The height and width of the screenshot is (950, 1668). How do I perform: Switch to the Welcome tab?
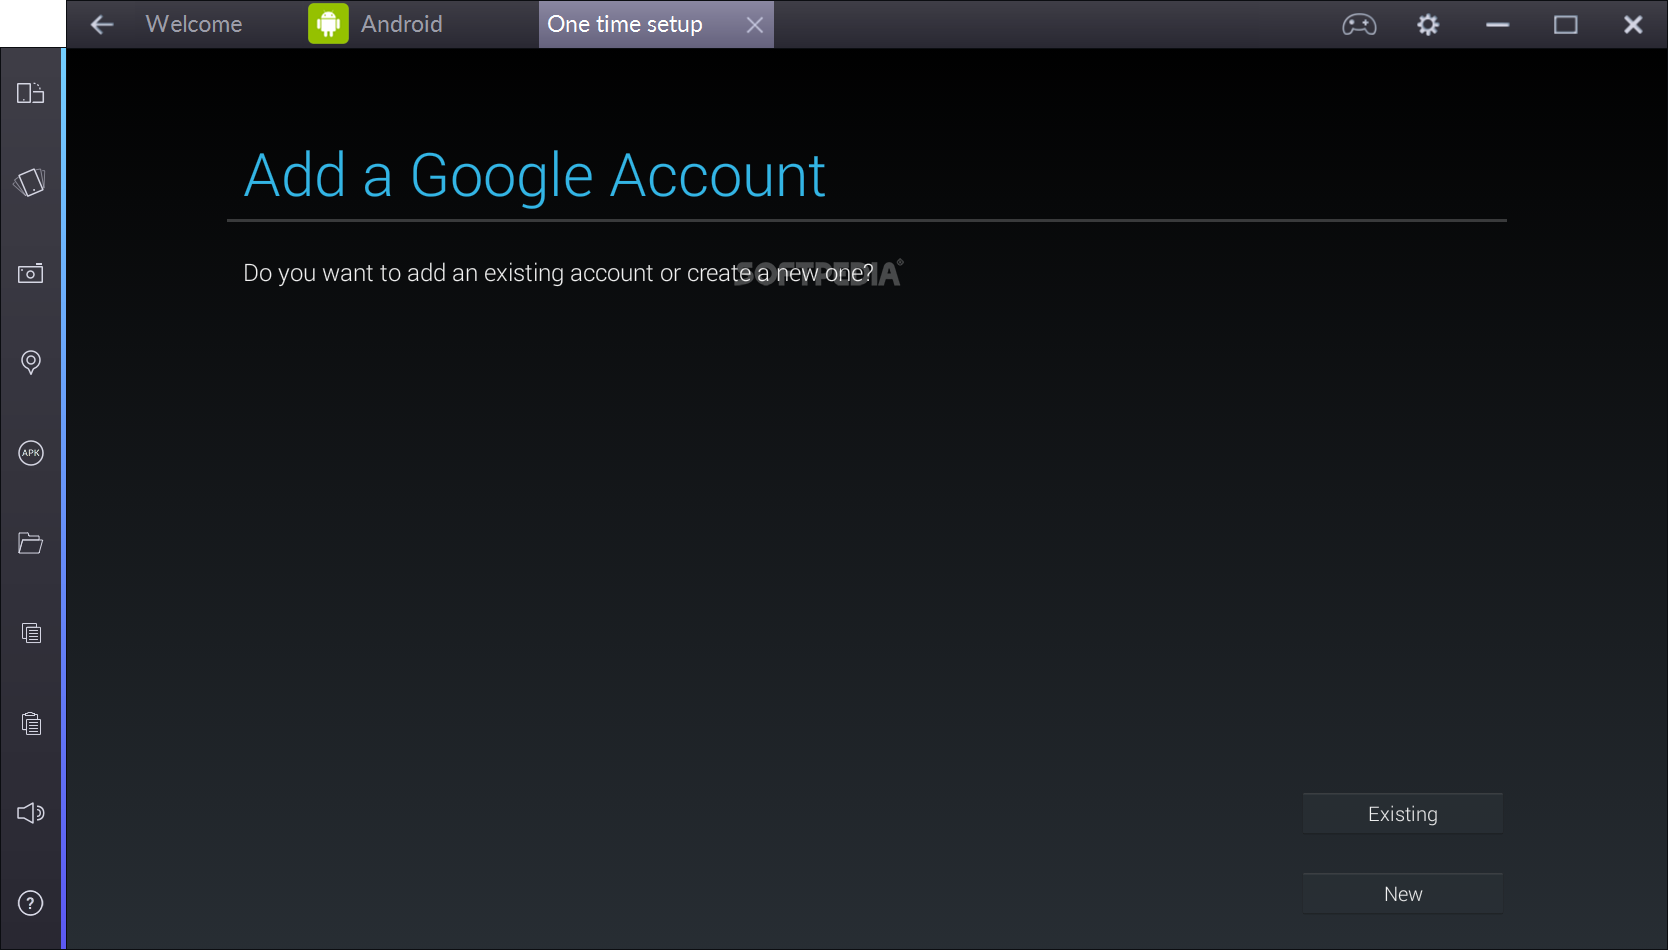(194, 24)
